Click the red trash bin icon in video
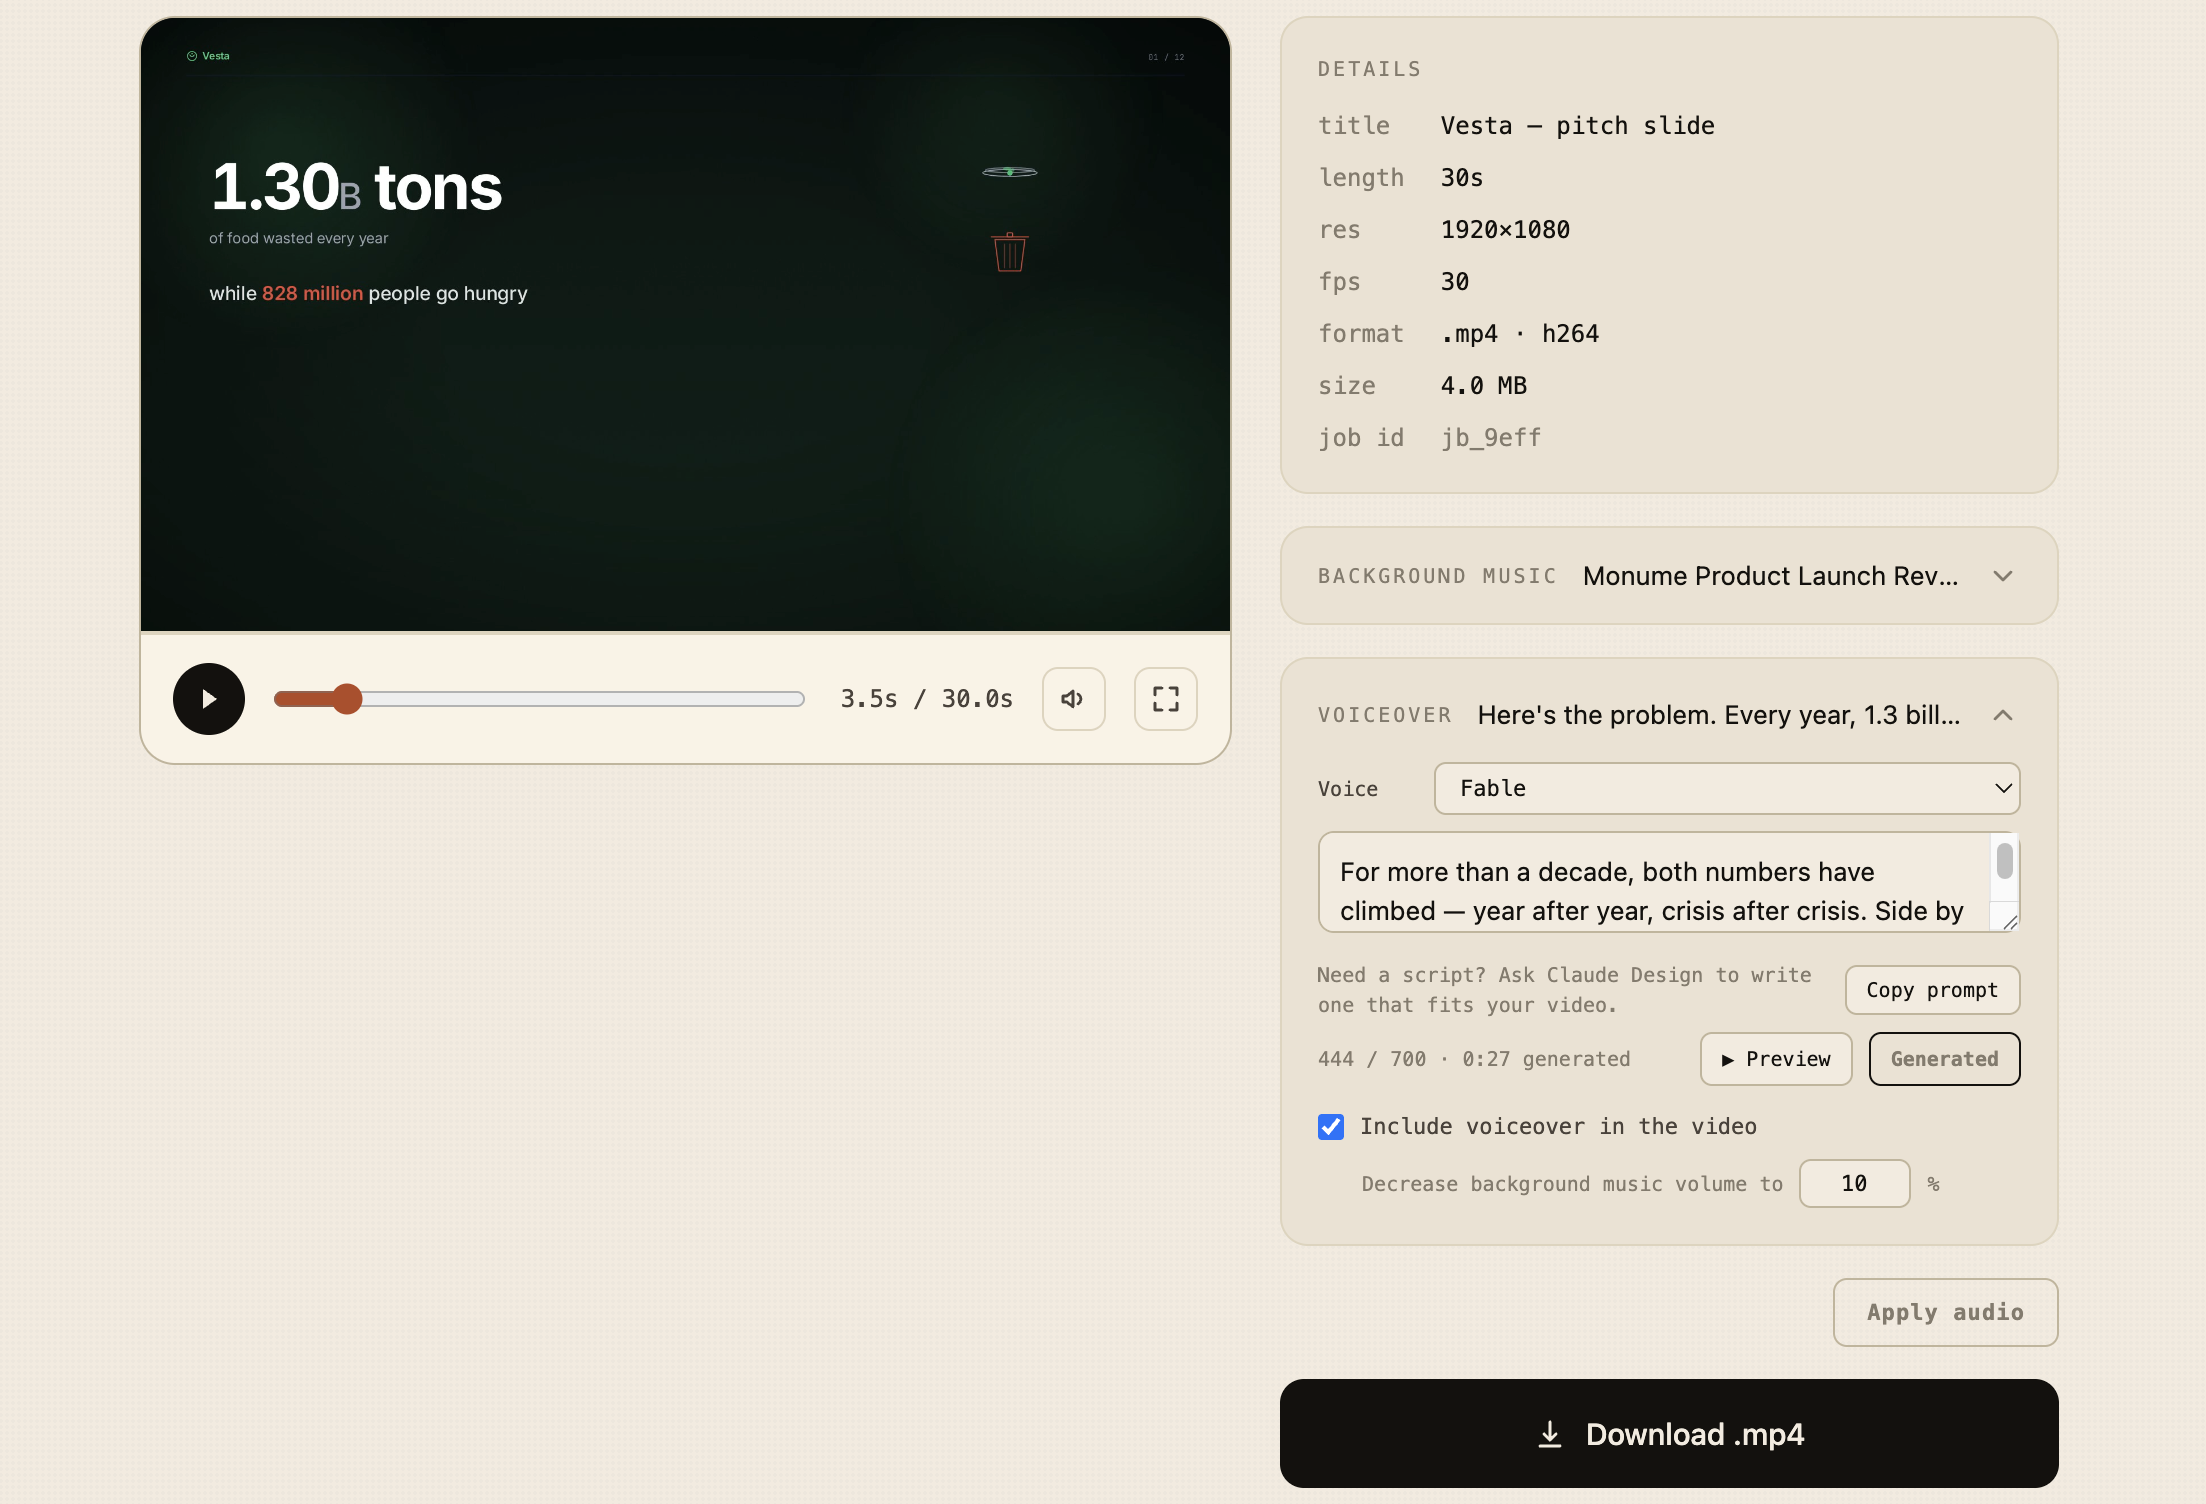Viewport: 2206px width, 1504px height. tap(1010, 251)
